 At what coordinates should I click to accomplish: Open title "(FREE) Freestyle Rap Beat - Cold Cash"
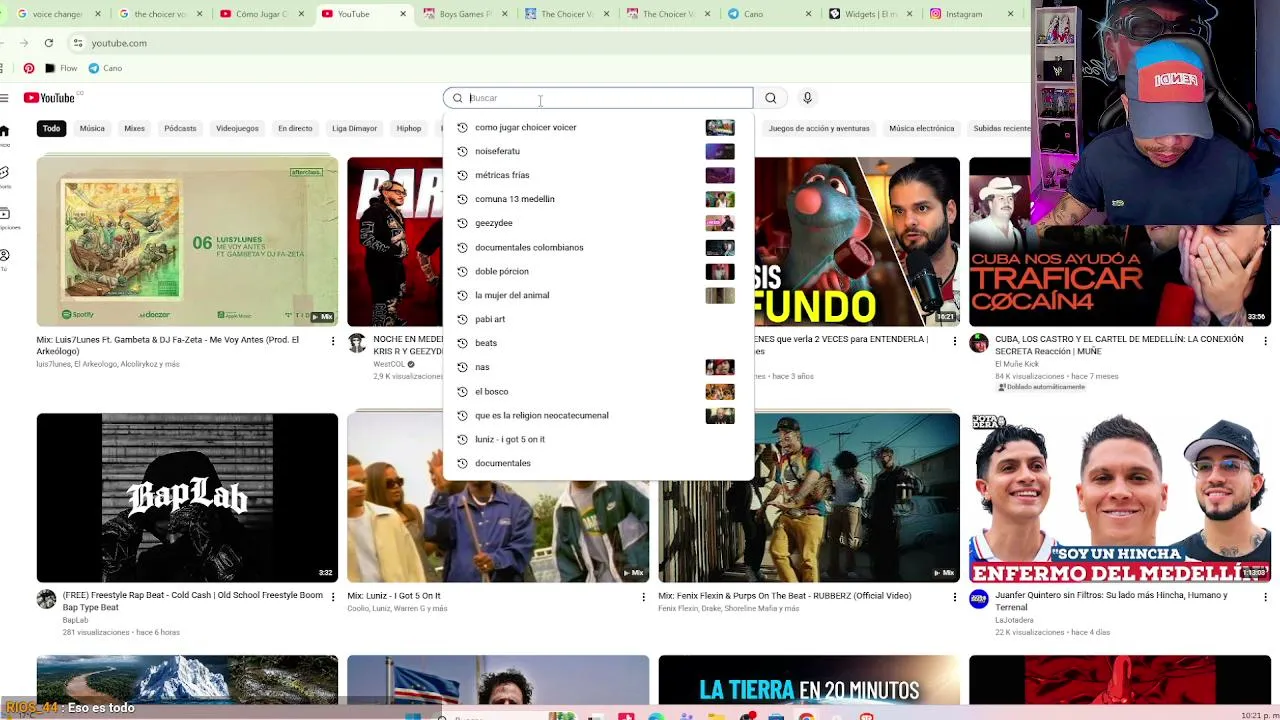193,601
